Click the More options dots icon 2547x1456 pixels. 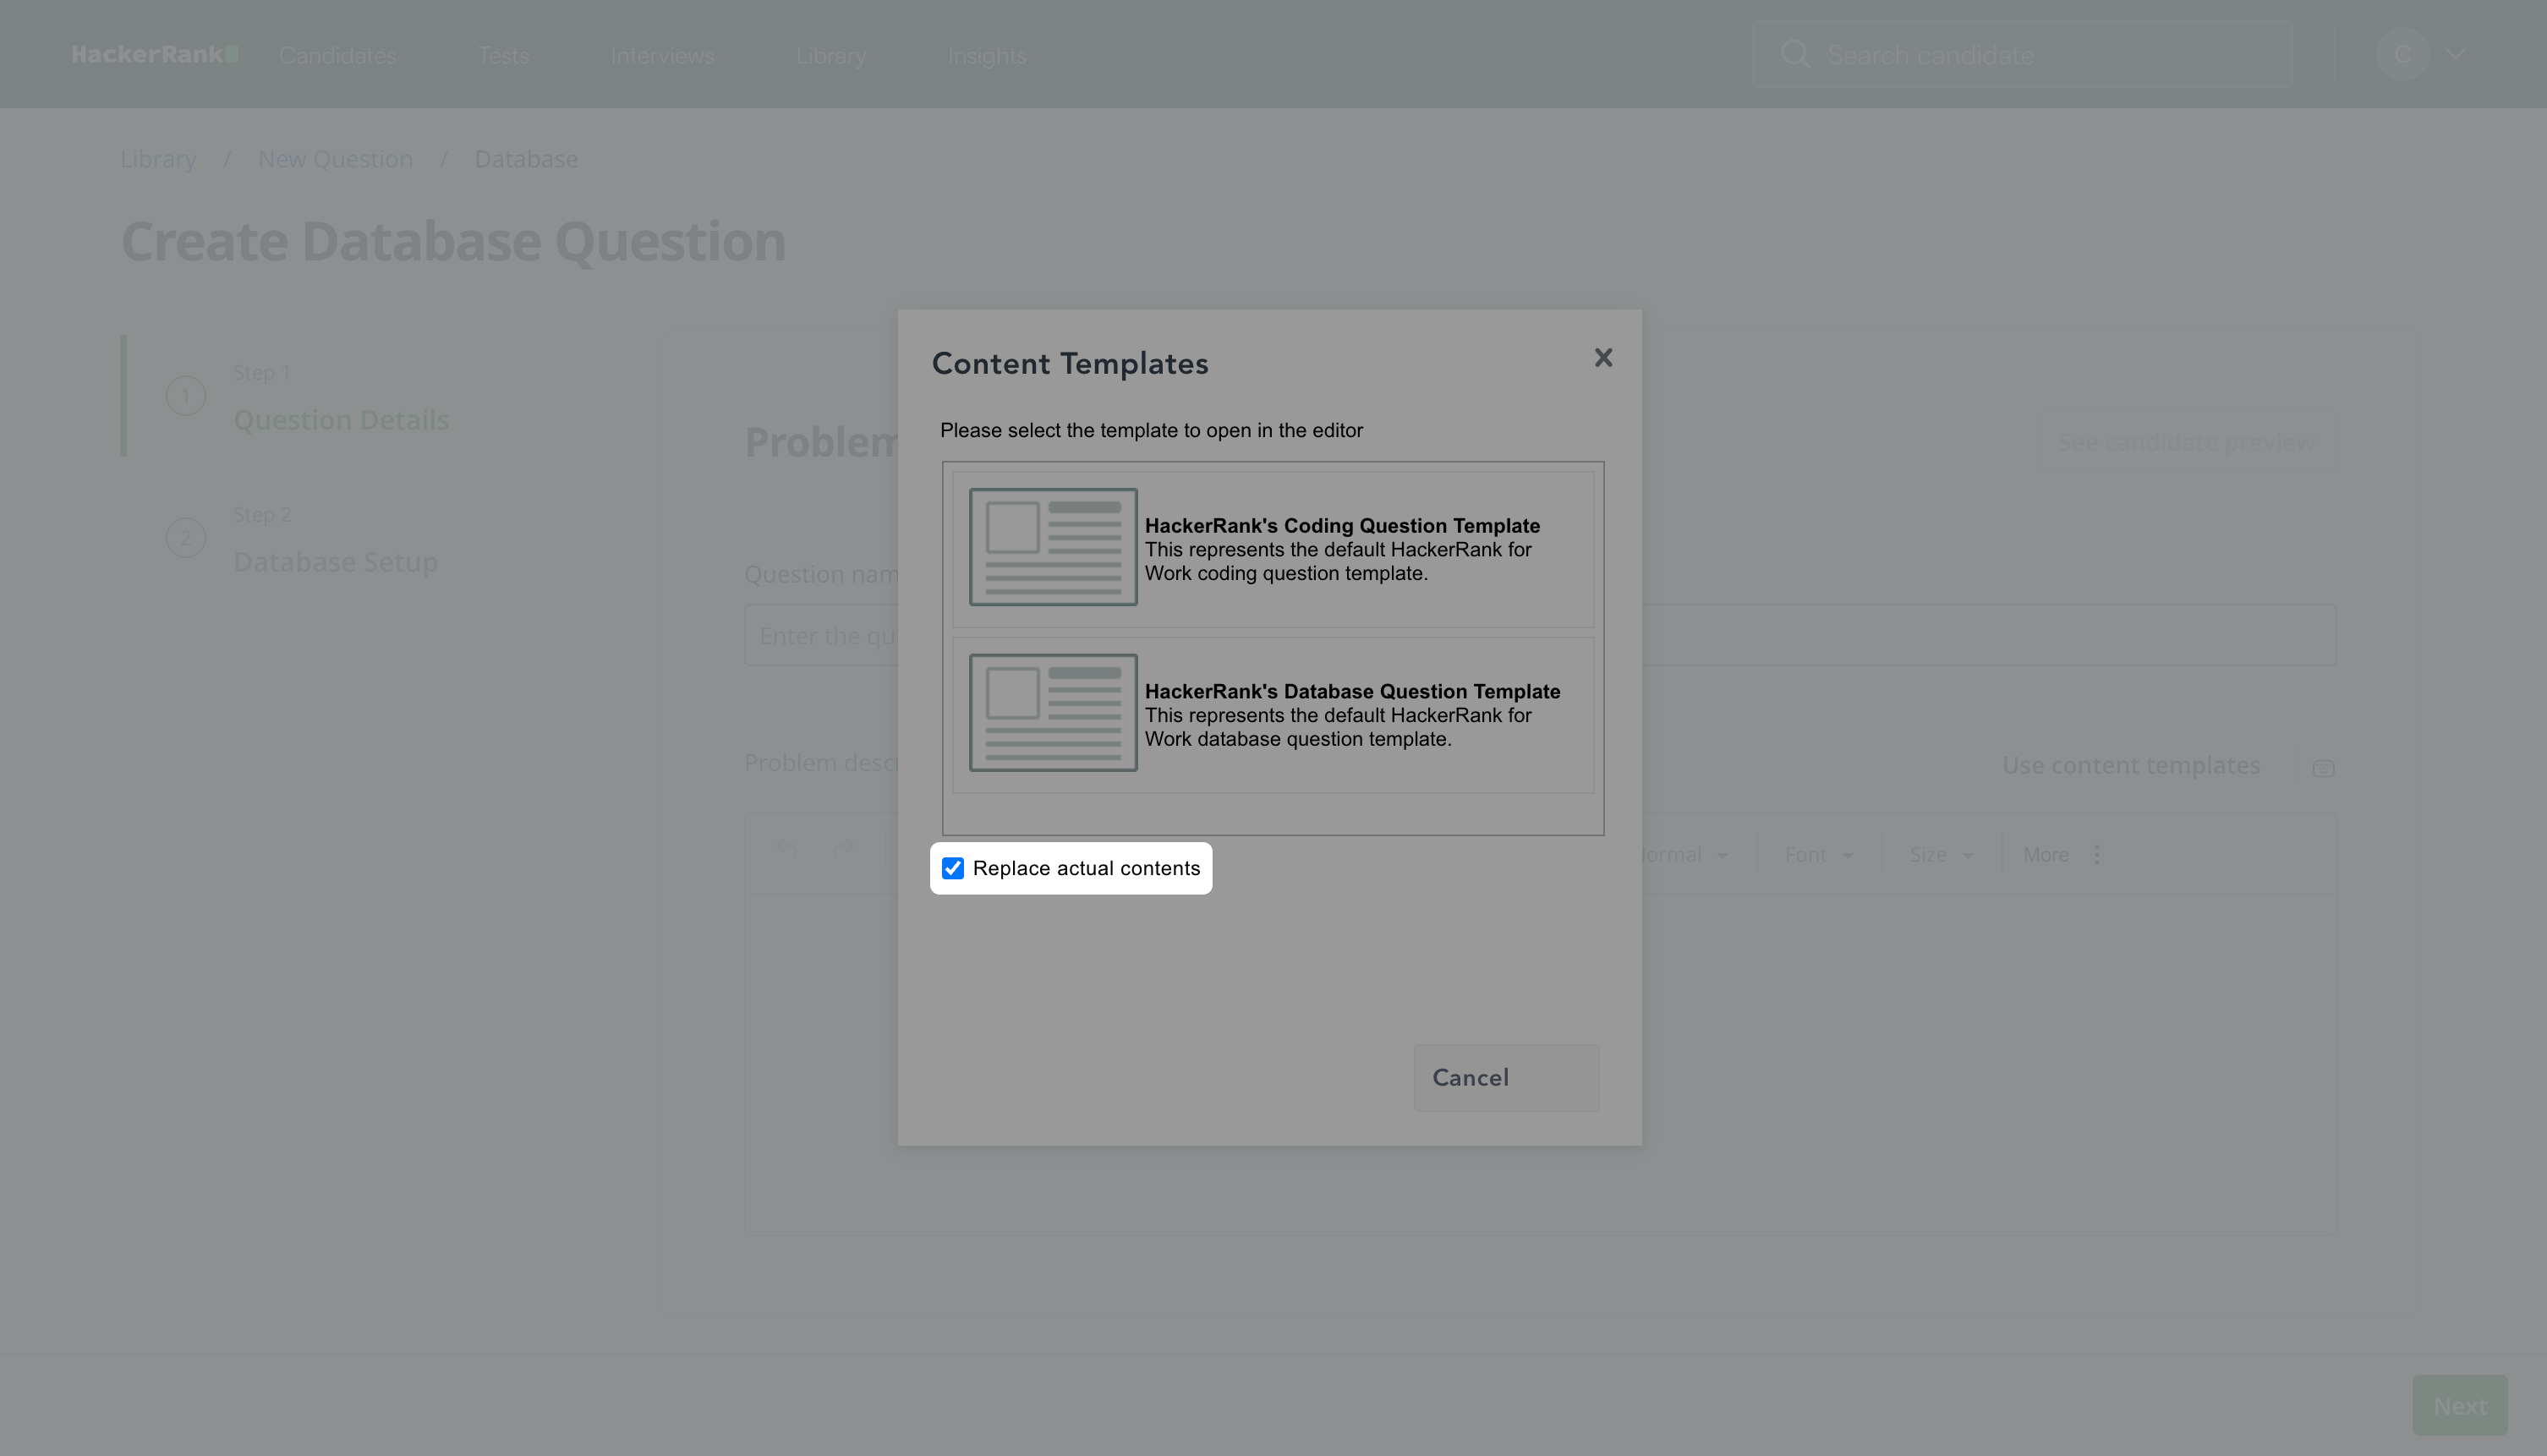tap(2096, 855)
